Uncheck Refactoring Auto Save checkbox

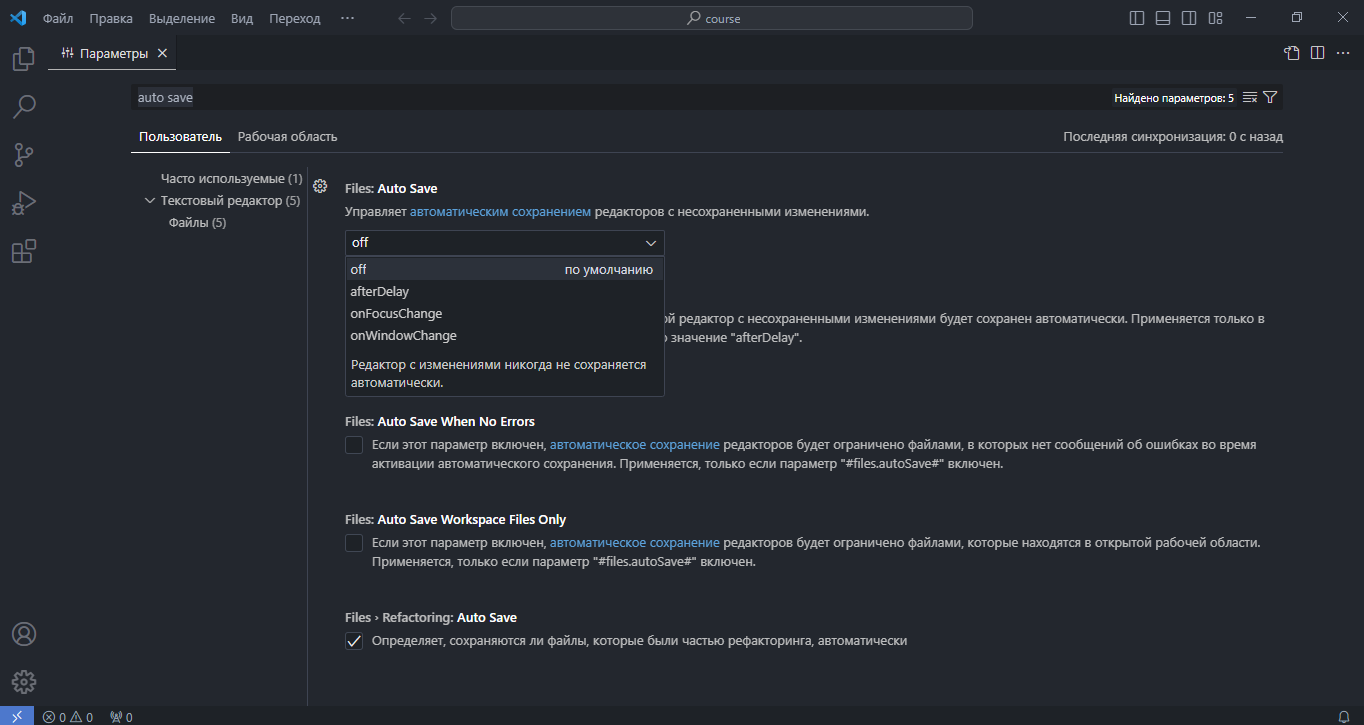click(x=354, y=641)
